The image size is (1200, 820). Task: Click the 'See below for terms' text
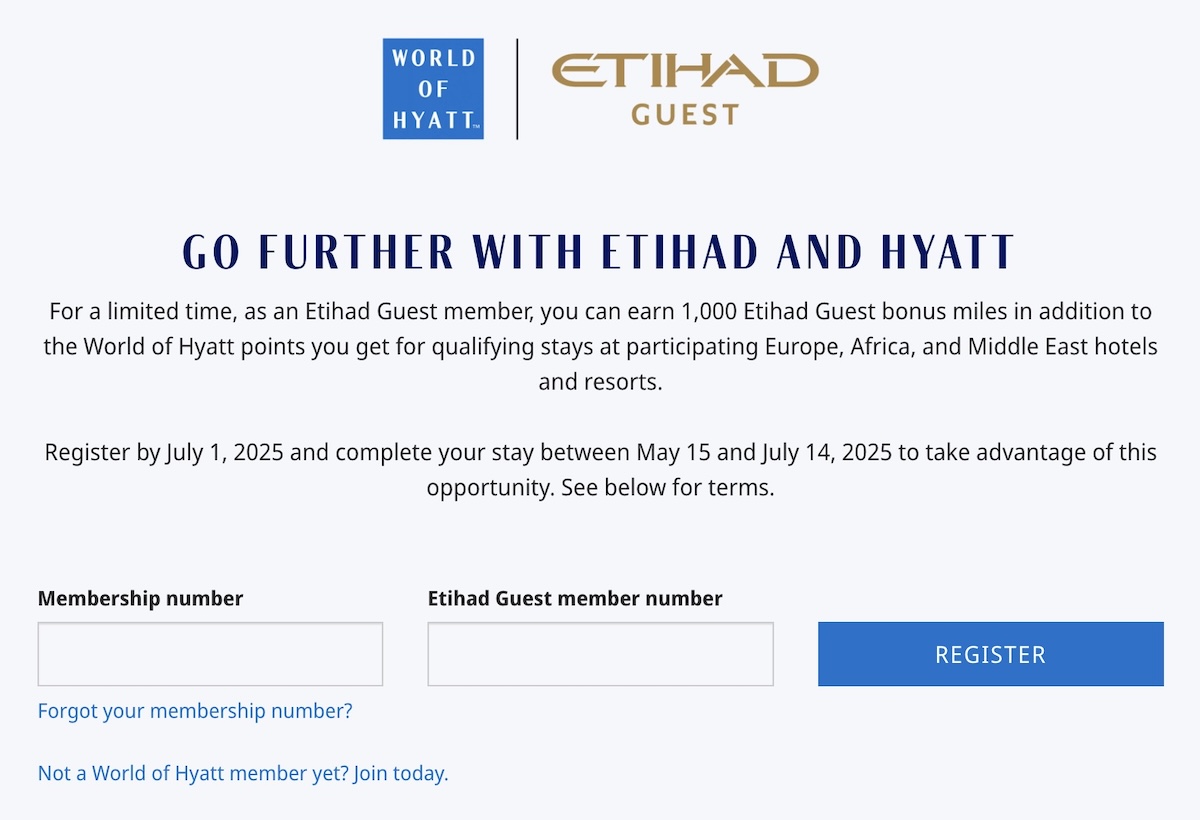coord(668,489)
